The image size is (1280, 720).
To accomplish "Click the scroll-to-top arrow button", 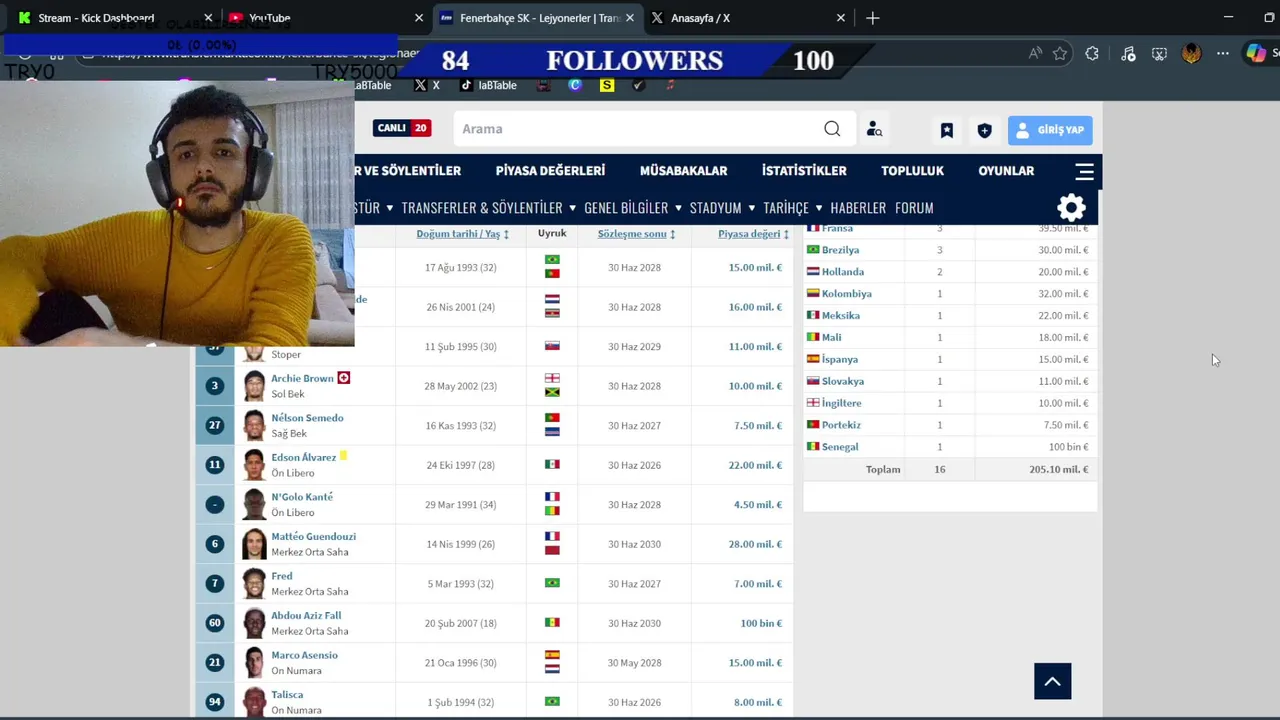I will pos(1052,681).
